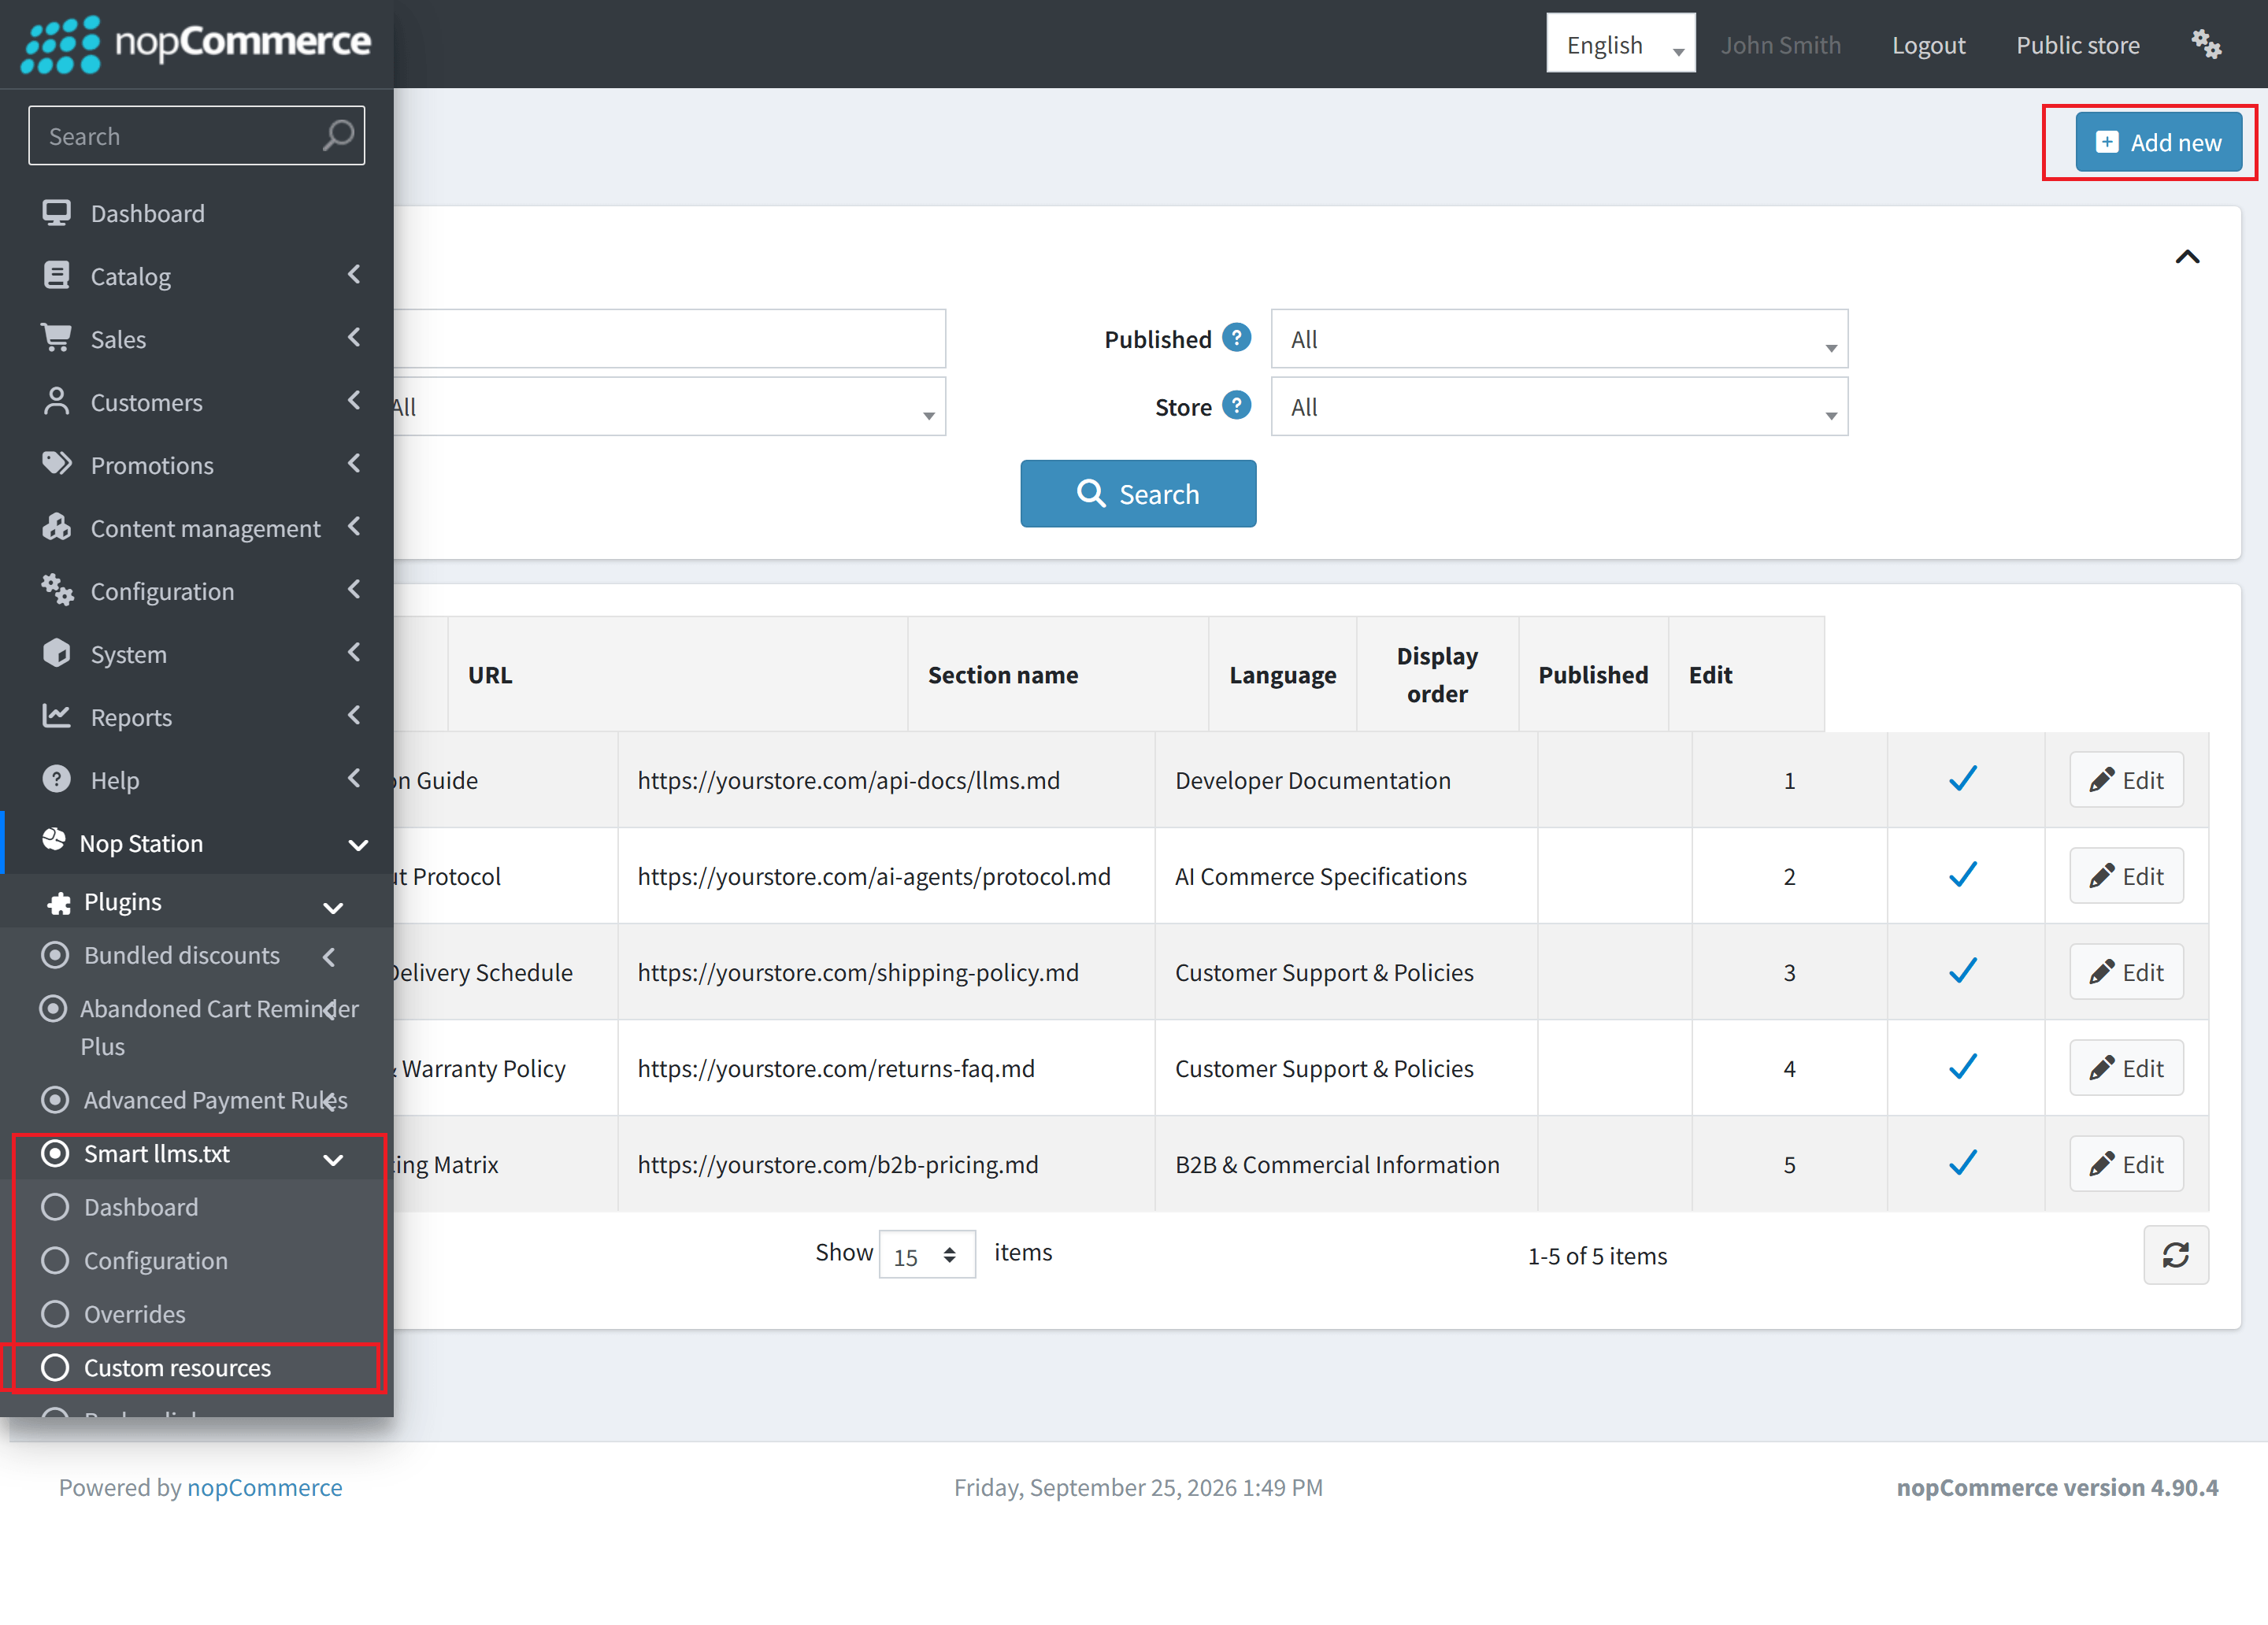Open Reports via the chart icon

pyautogui.click(x=57, y=716)
